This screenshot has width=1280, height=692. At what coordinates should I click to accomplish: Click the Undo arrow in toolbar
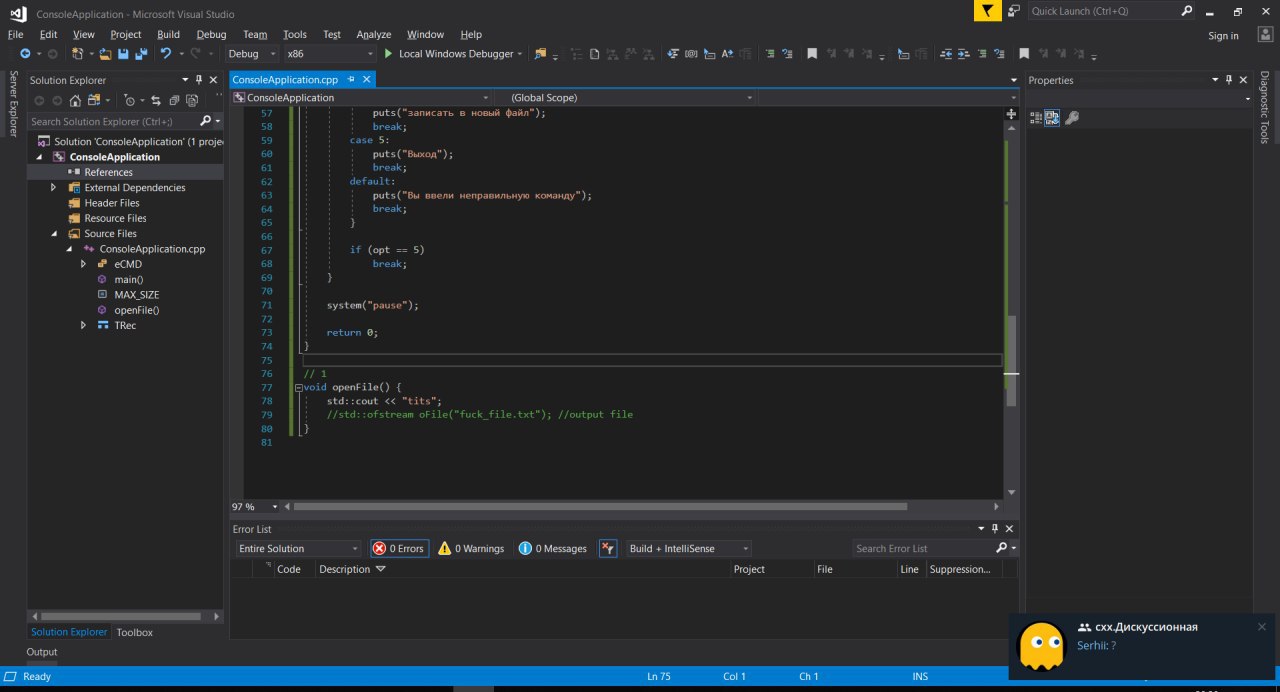point(166,54)
